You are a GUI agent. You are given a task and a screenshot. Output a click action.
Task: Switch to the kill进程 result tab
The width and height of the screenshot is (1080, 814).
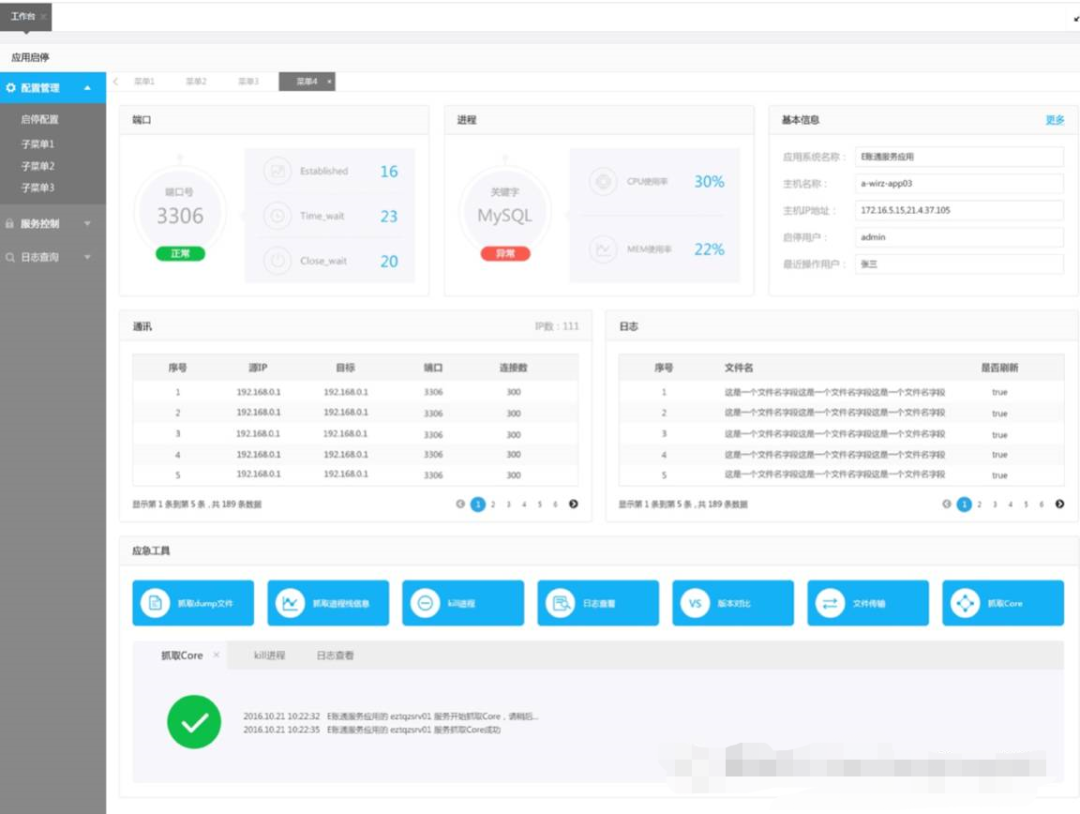269,655
